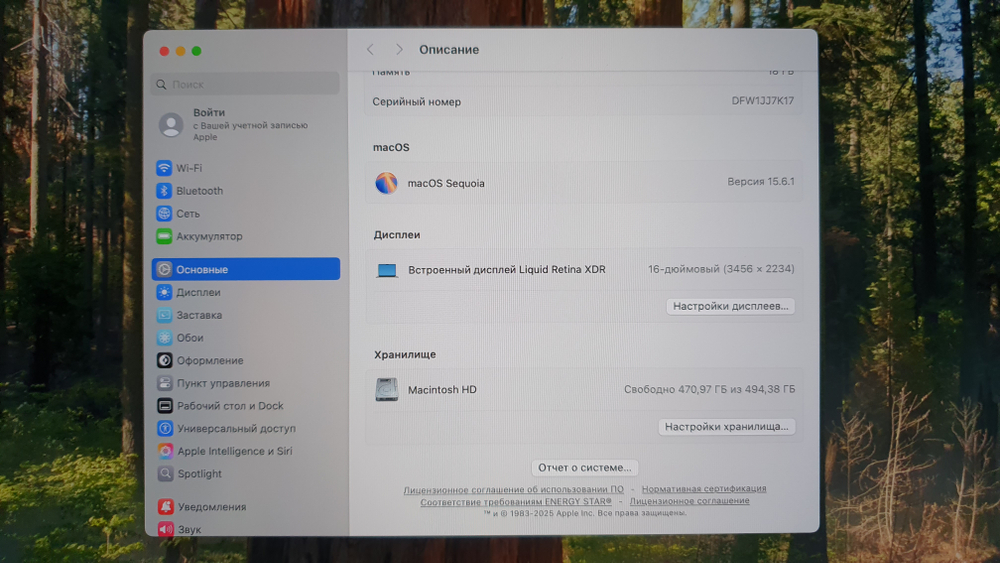Click the macOS Sequoia name text
The height and width of the screenshot is (563, 1000).
446,183
